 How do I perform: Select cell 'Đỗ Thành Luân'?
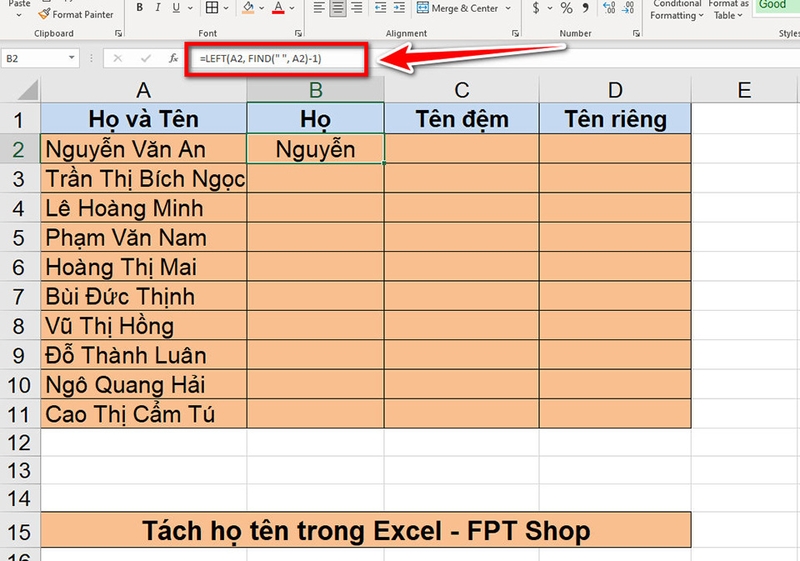coord(144,355)
